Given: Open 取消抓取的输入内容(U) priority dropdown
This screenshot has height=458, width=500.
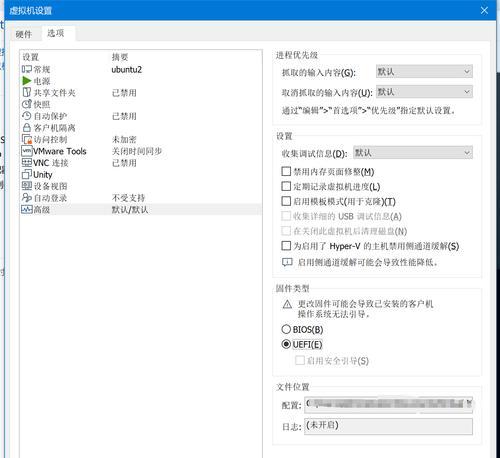Looking at the screenshot, I should [x=424, y=92].
